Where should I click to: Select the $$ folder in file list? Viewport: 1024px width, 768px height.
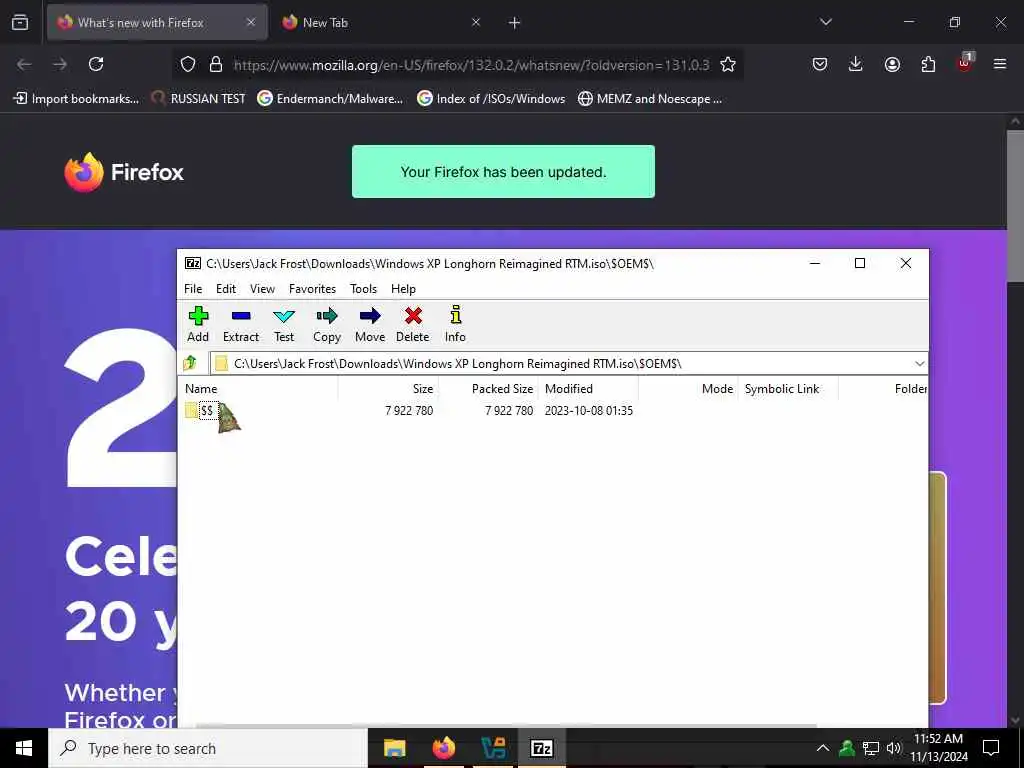(x=206, y=410)
